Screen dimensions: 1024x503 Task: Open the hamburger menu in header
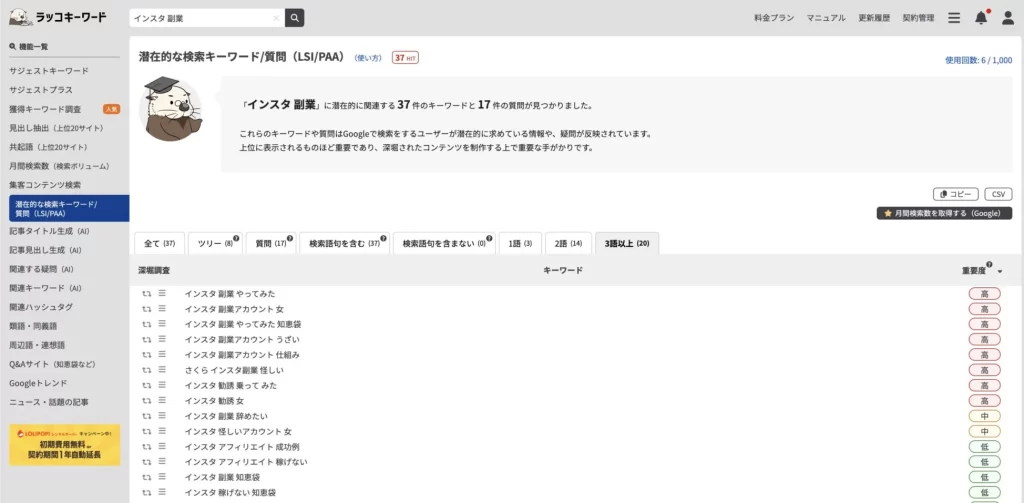pyautogui.click(x=954, y=18)
